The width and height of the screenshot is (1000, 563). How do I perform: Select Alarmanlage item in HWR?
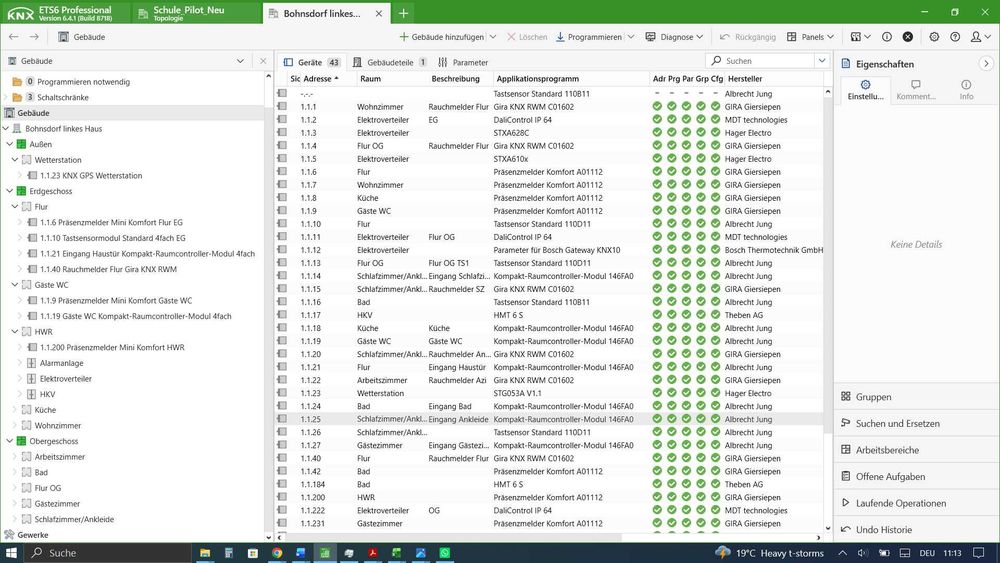[x=61, y=363]
